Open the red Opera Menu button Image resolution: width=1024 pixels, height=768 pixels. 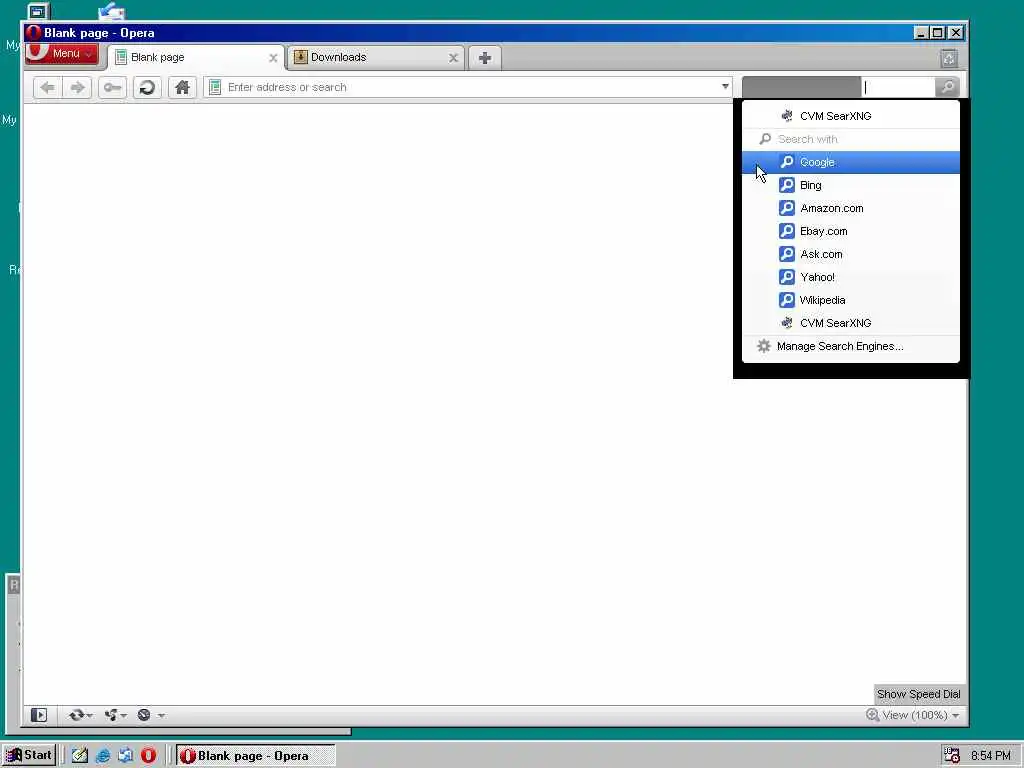63,54
